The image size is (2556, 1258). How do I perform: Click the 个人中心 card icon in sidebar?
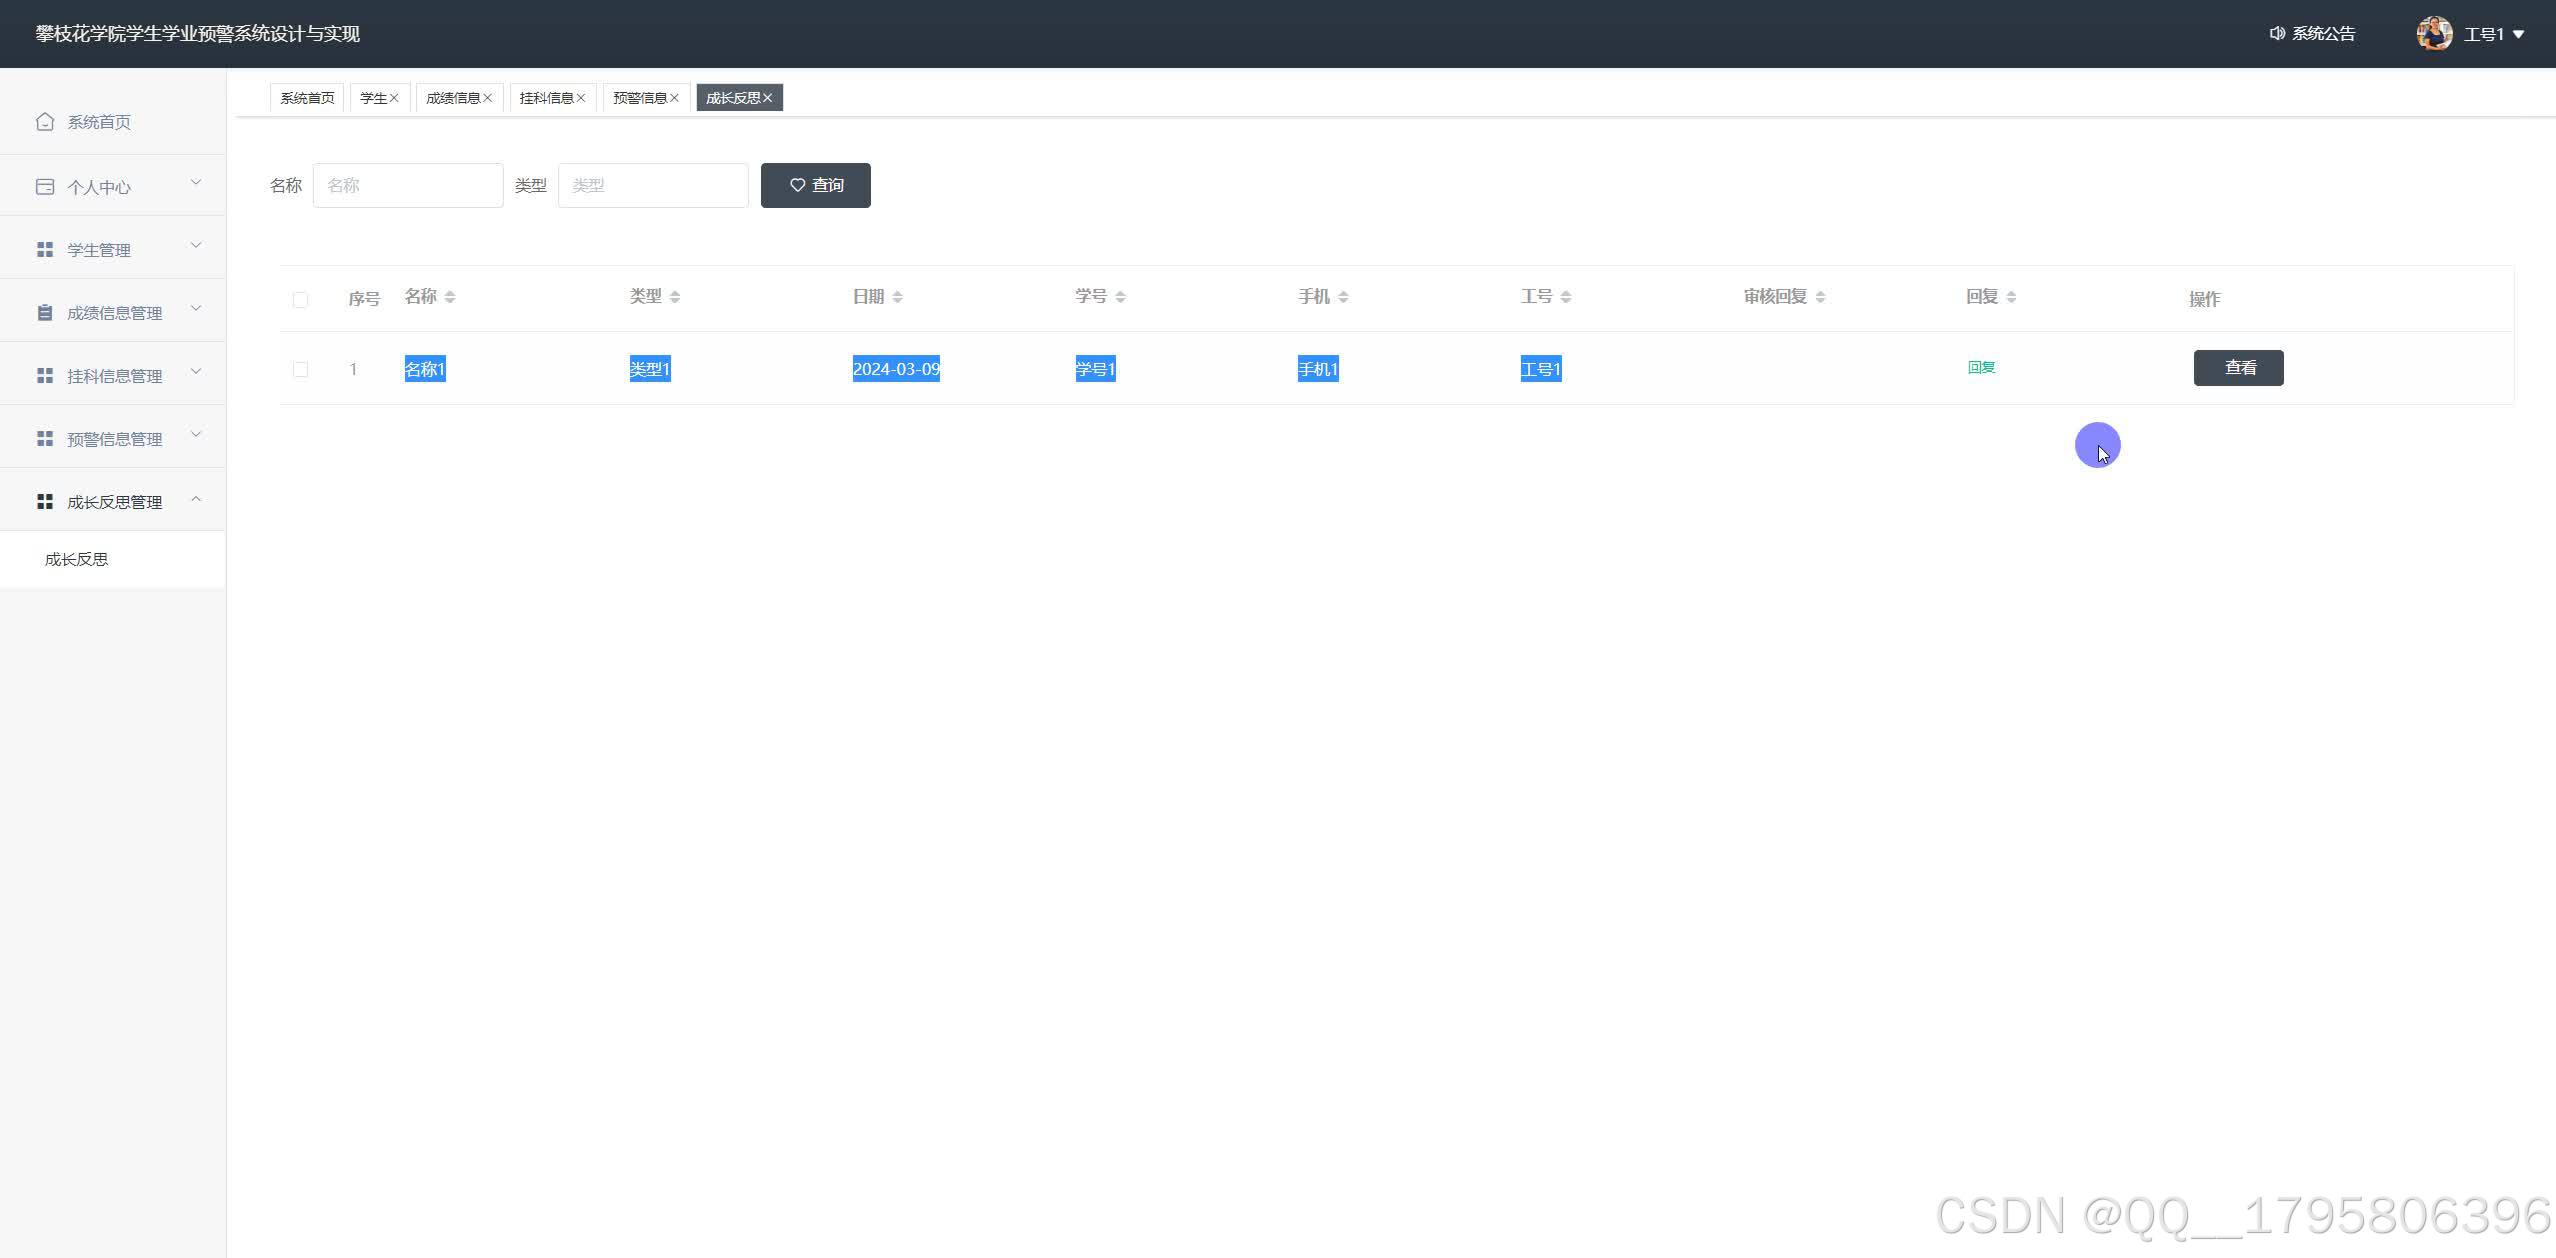click(45, 187)
